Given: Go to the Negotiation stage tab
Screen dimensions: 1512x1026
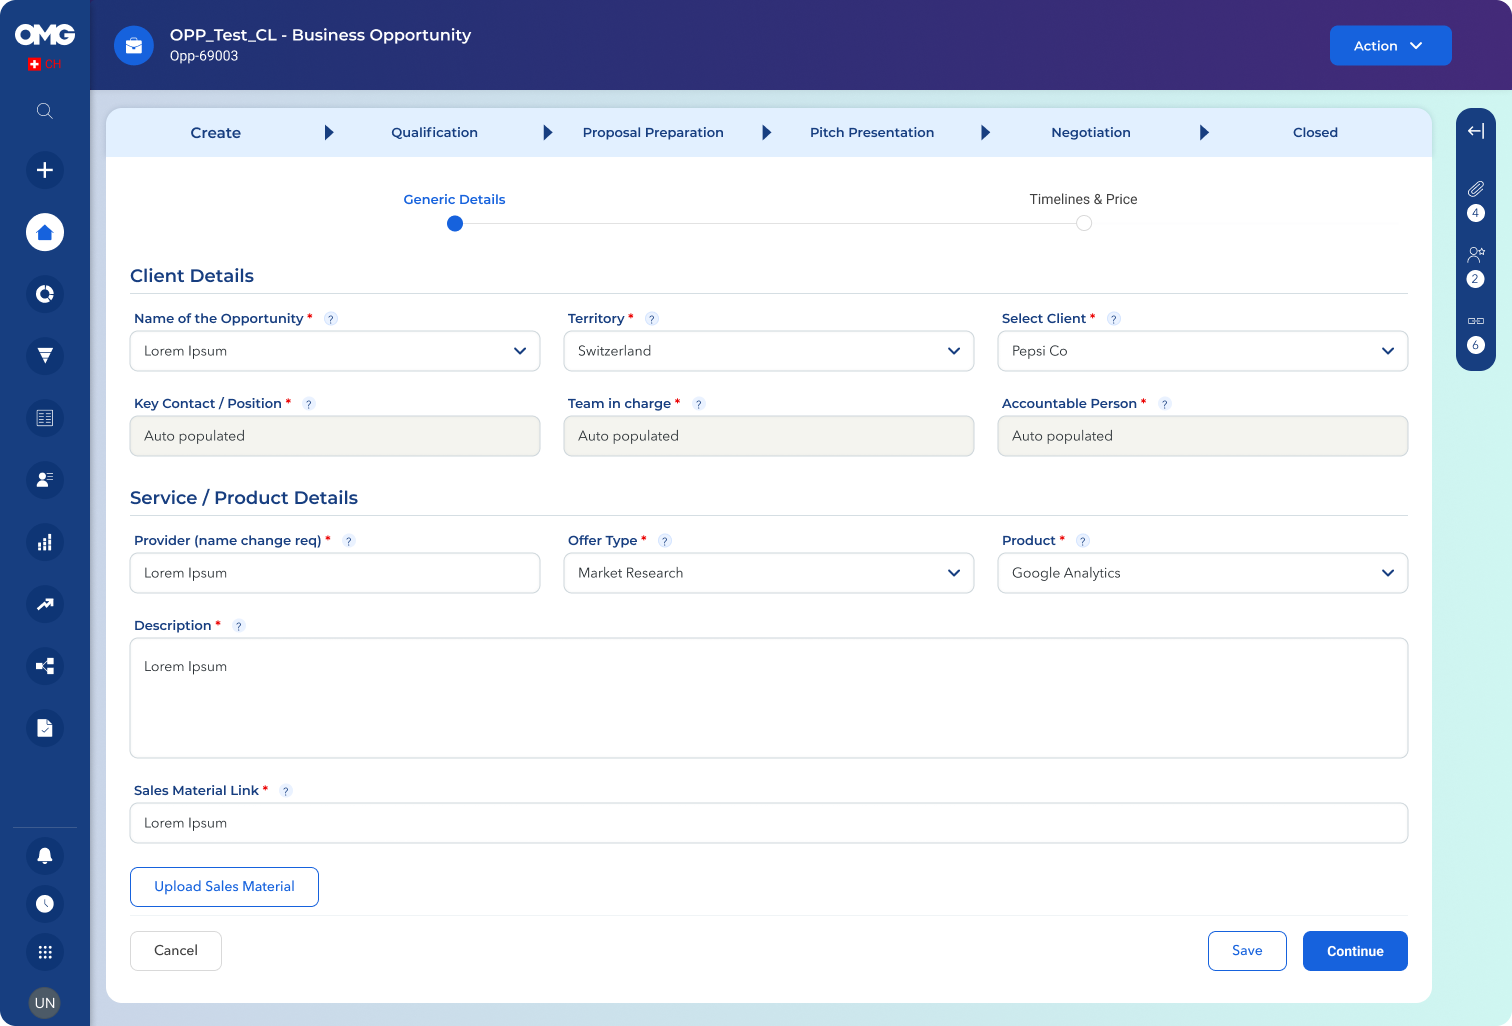Looking at the screenshot, I should [1090, 132].
